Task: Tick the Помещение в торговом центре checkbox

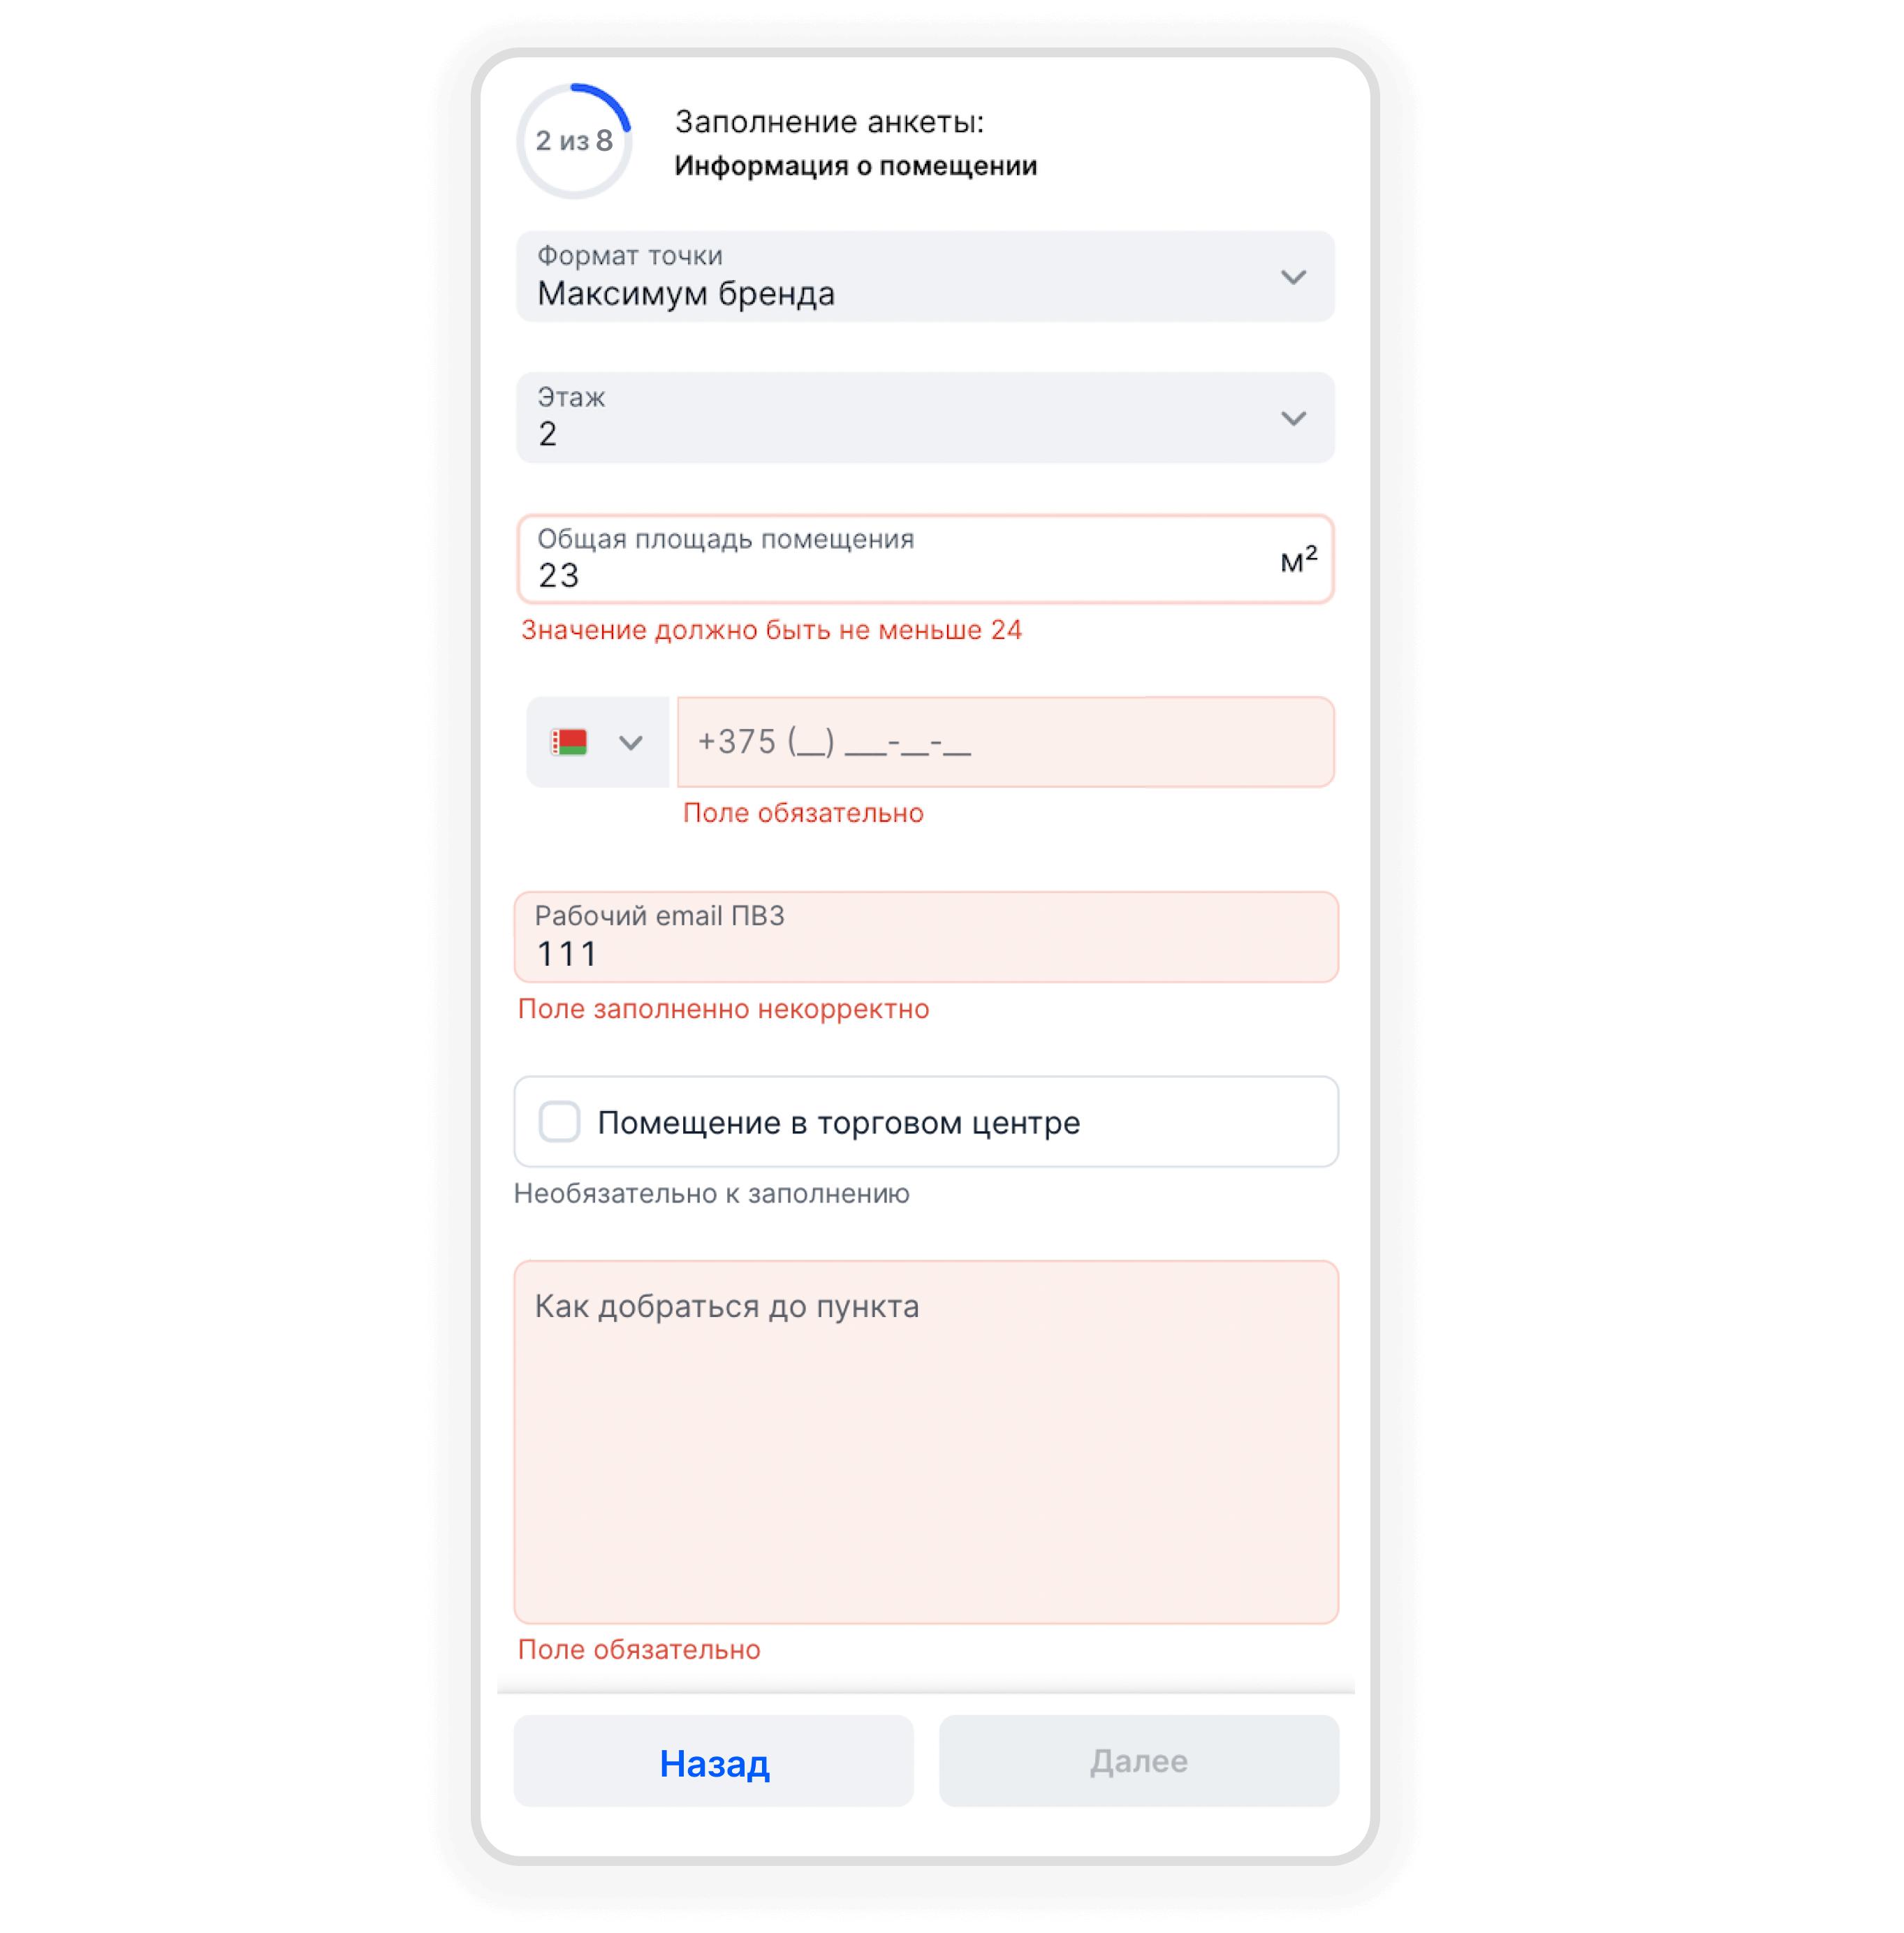Action: (x=559, y=1122)
